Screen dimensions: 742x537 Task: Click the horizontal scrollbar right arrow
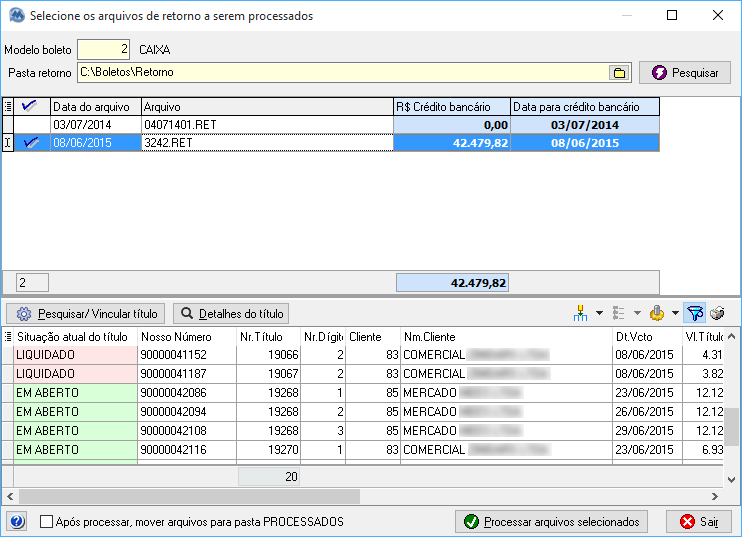pos(715,496)
